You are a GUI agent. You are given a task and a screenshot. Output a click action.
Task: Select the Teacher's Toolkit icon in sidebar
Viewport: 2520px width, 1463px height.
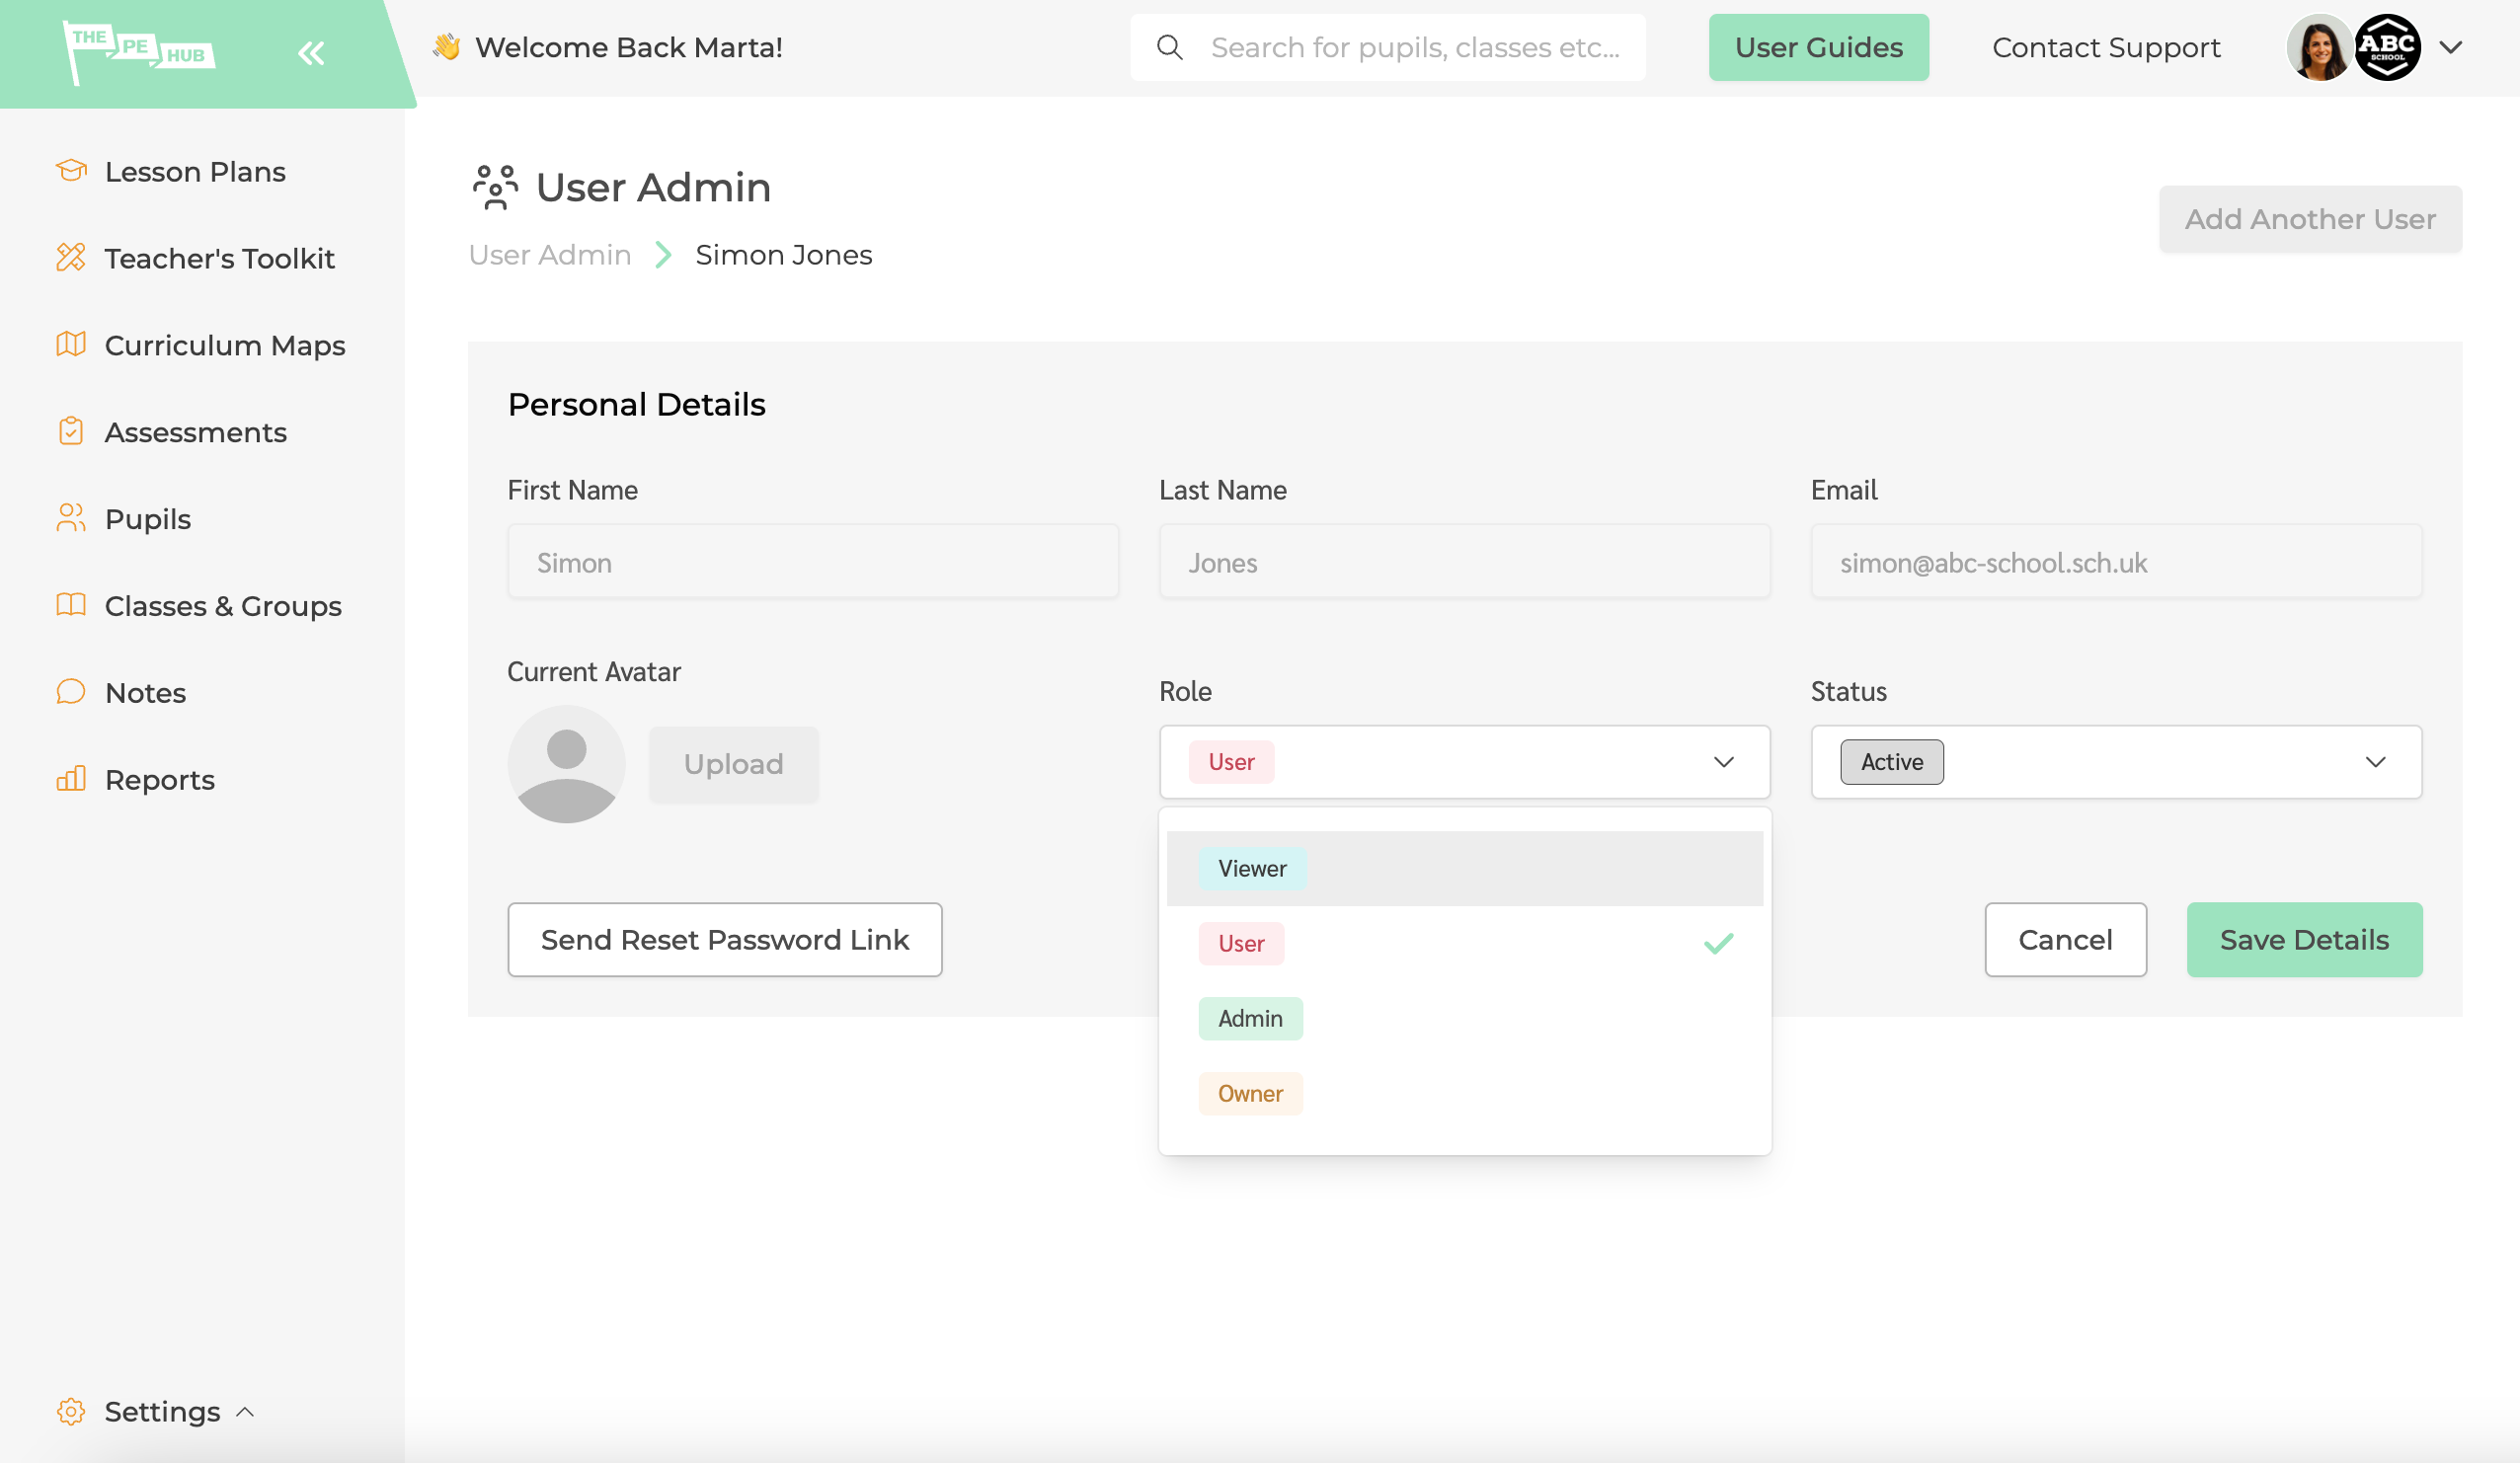tap(71, 258)
